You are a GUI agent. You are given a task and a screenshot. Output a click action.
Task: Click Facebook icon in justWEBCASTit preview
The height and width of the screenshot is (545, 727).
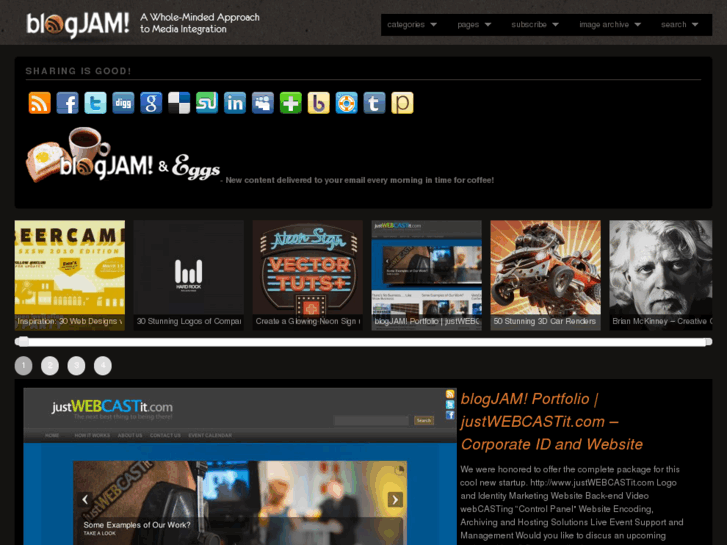[x=450, y=415]
